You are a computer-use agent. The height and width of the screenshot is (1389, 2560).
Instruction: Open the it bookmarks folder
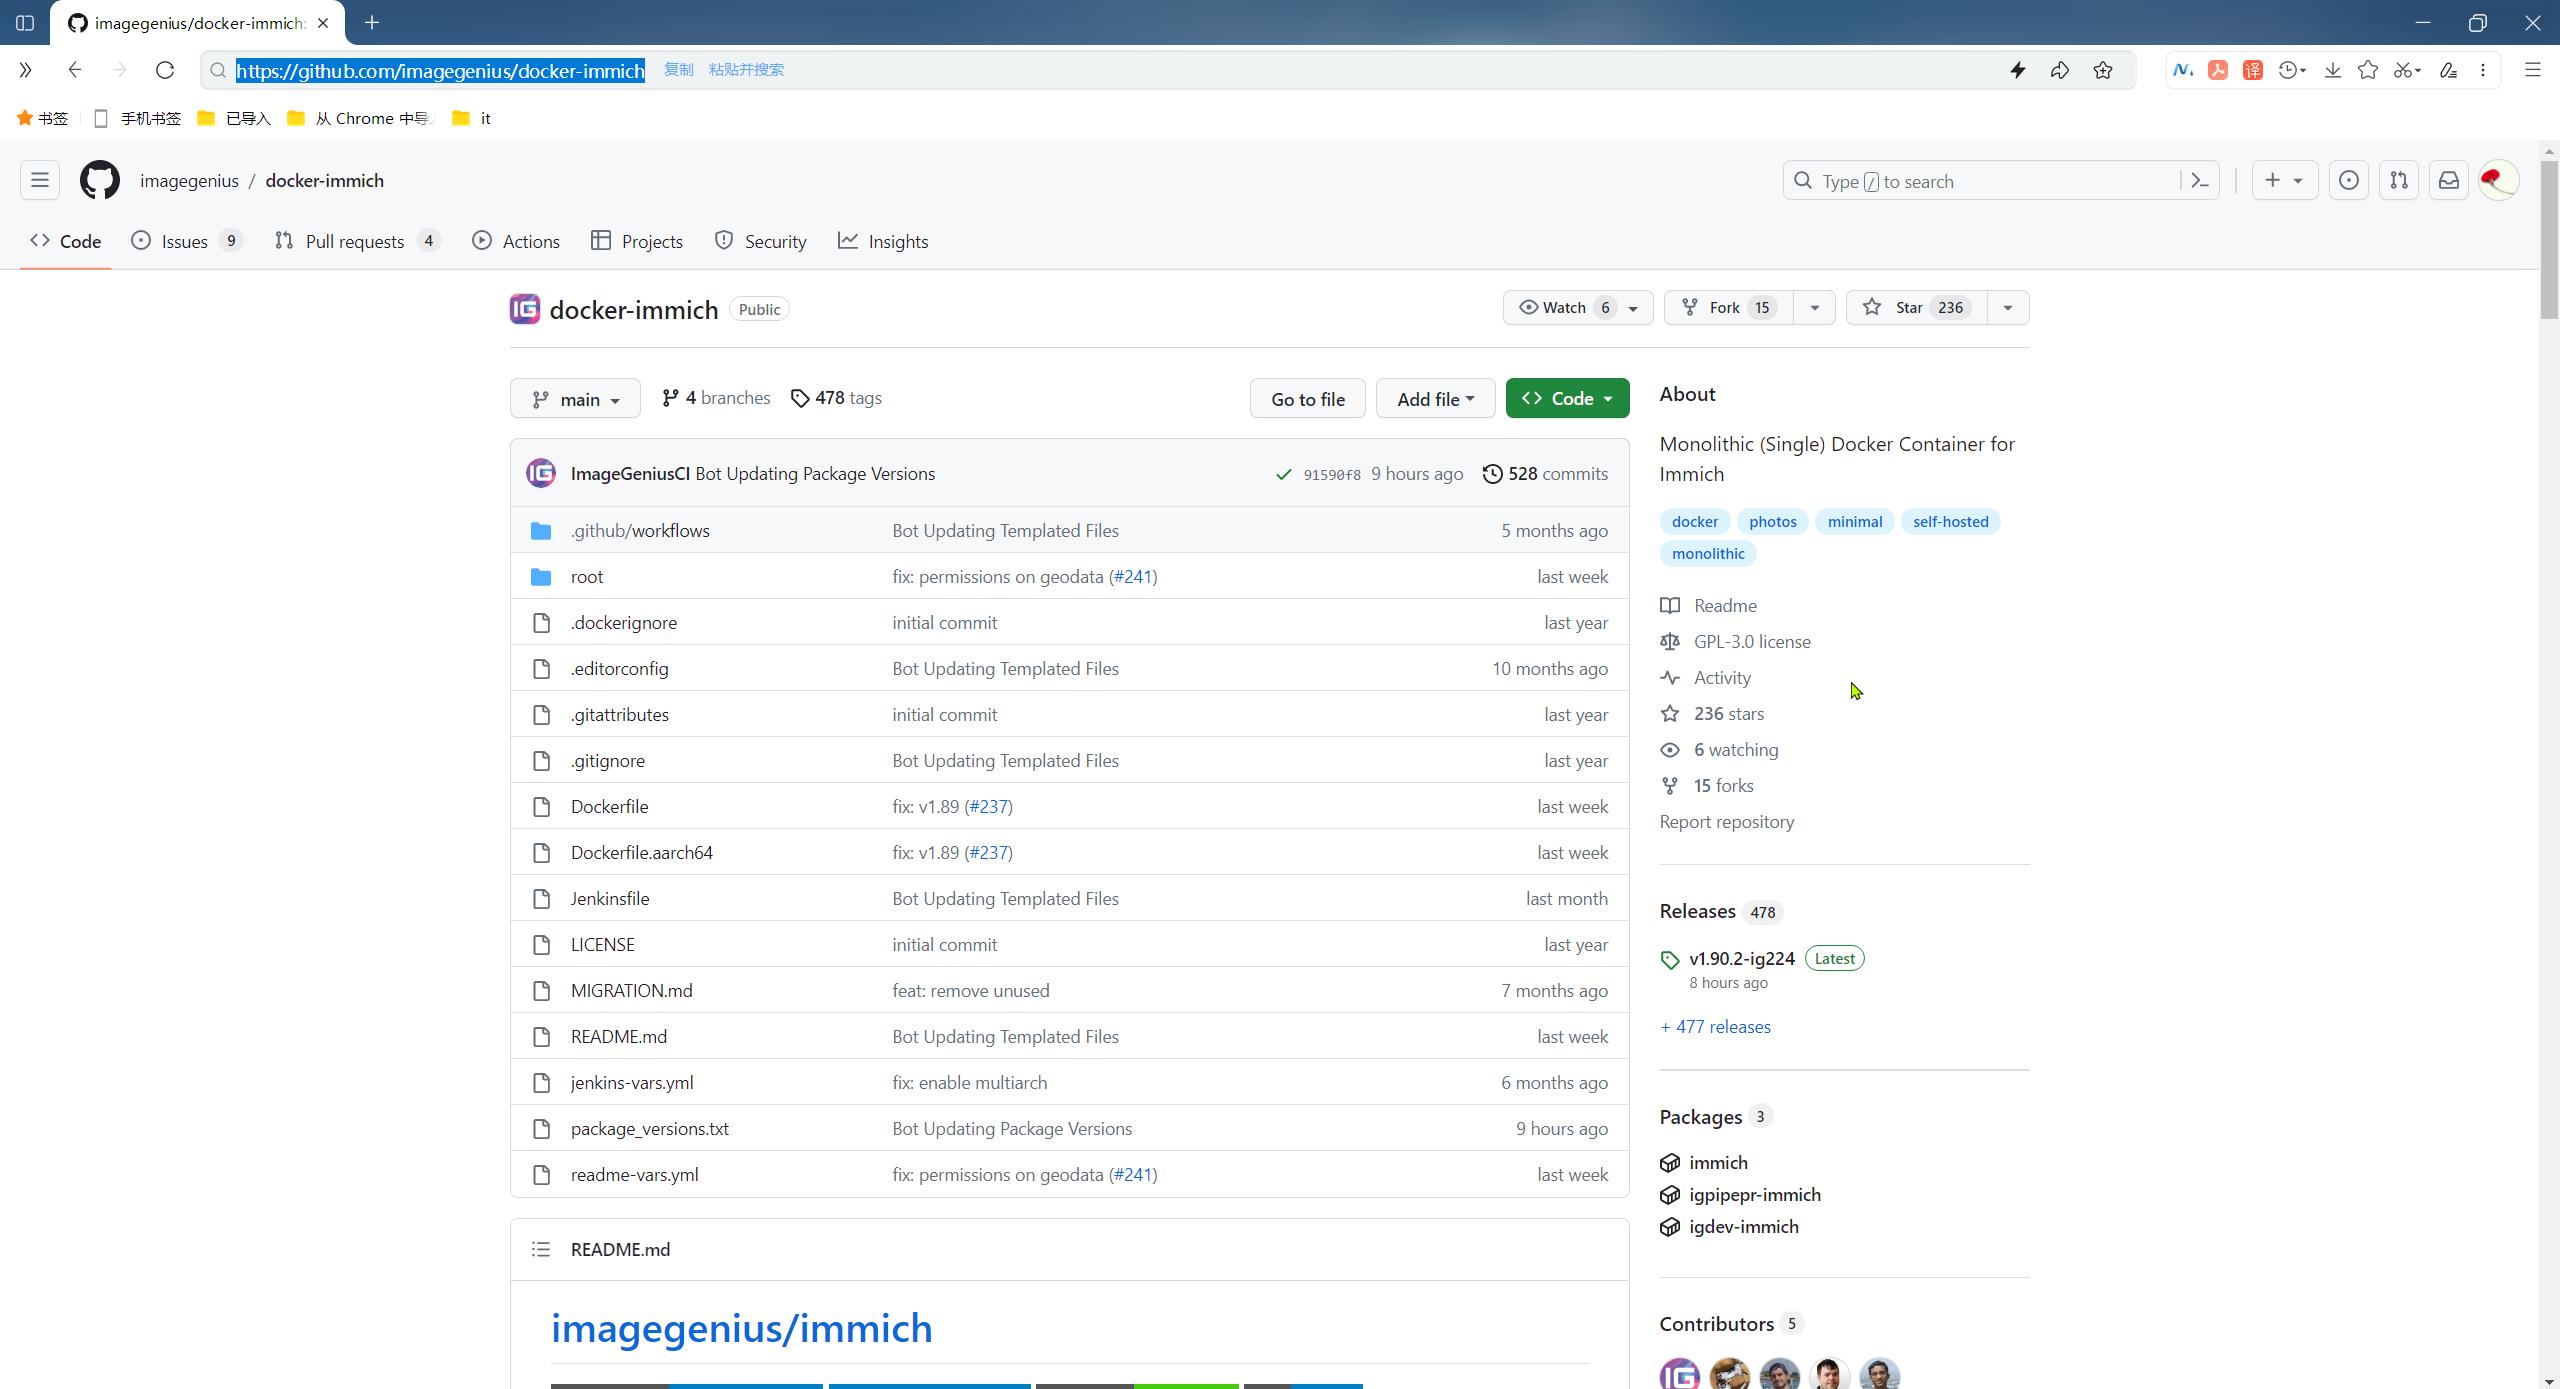click(x=472, y=118)
